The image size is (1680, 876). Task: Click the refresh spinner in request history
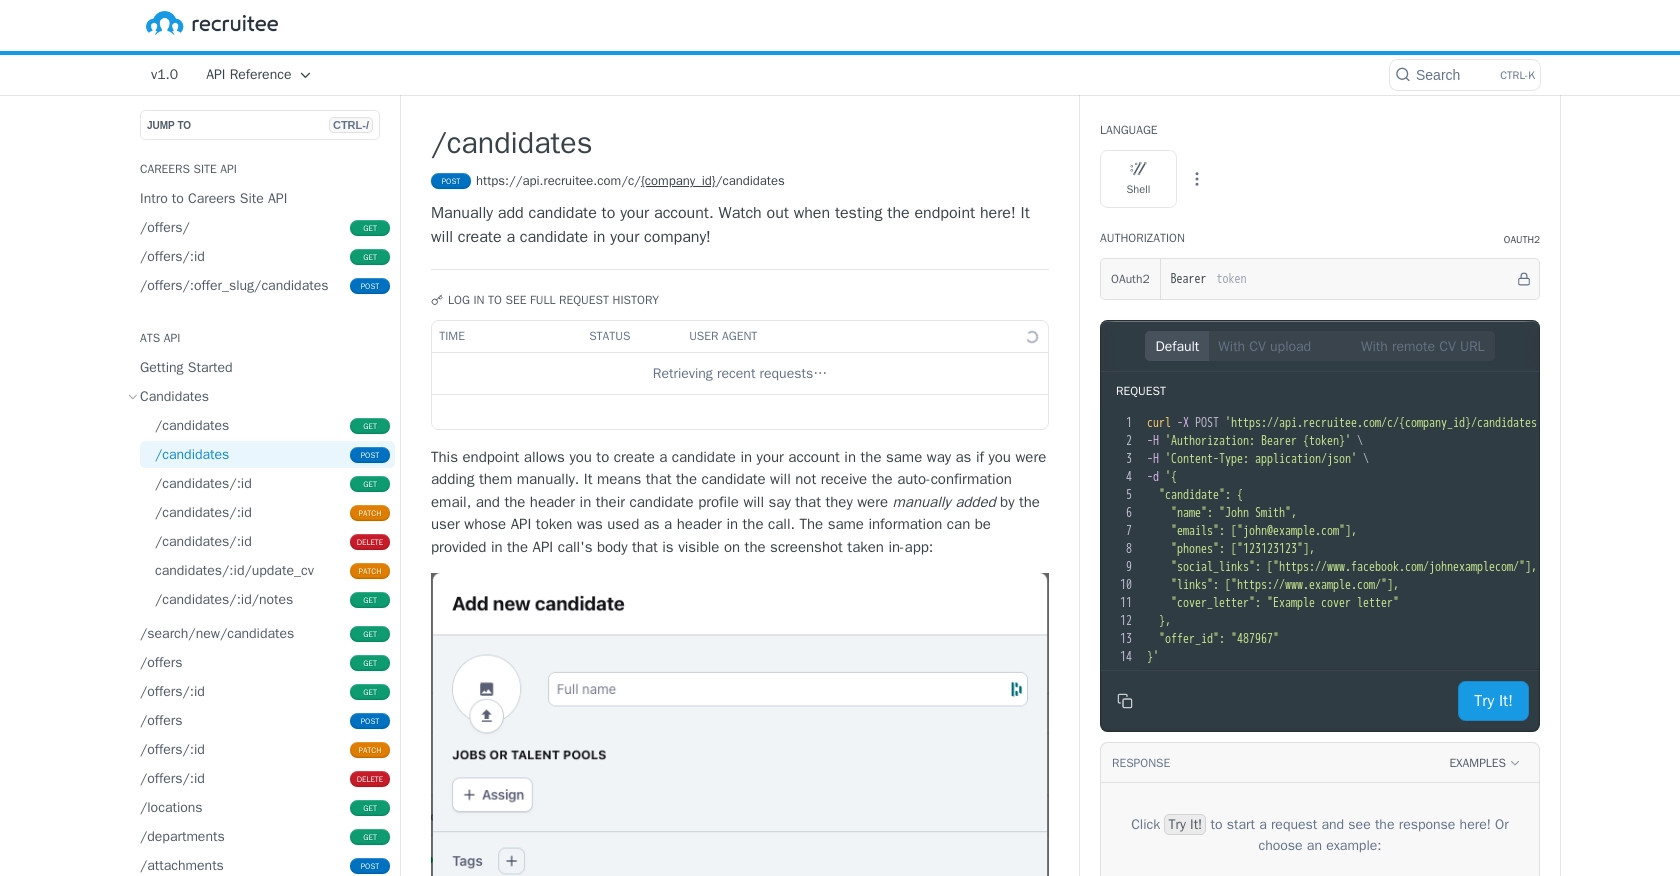pos(1032,337)
